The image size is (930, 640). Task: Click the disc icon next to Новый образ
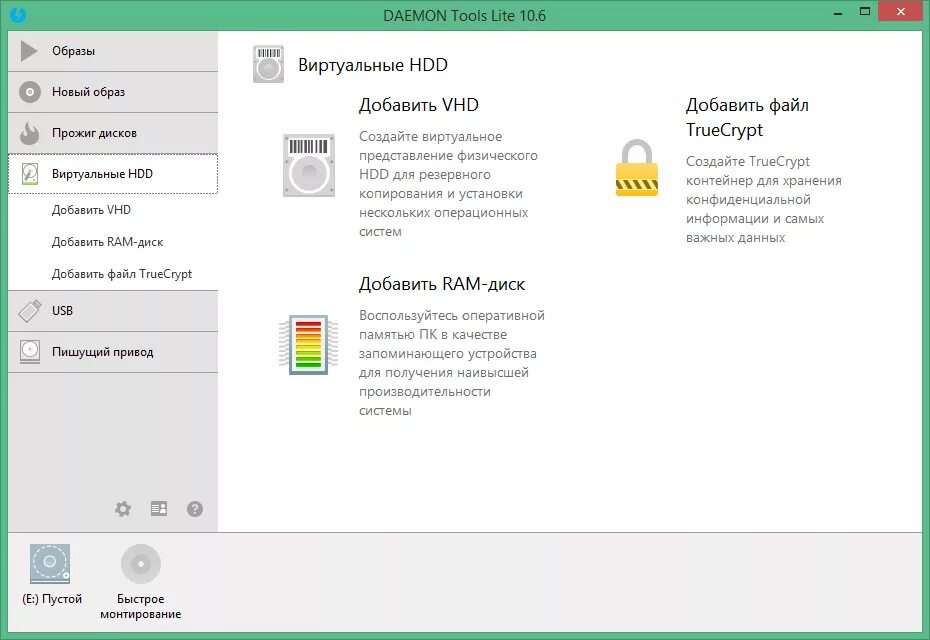coord(30,92)
